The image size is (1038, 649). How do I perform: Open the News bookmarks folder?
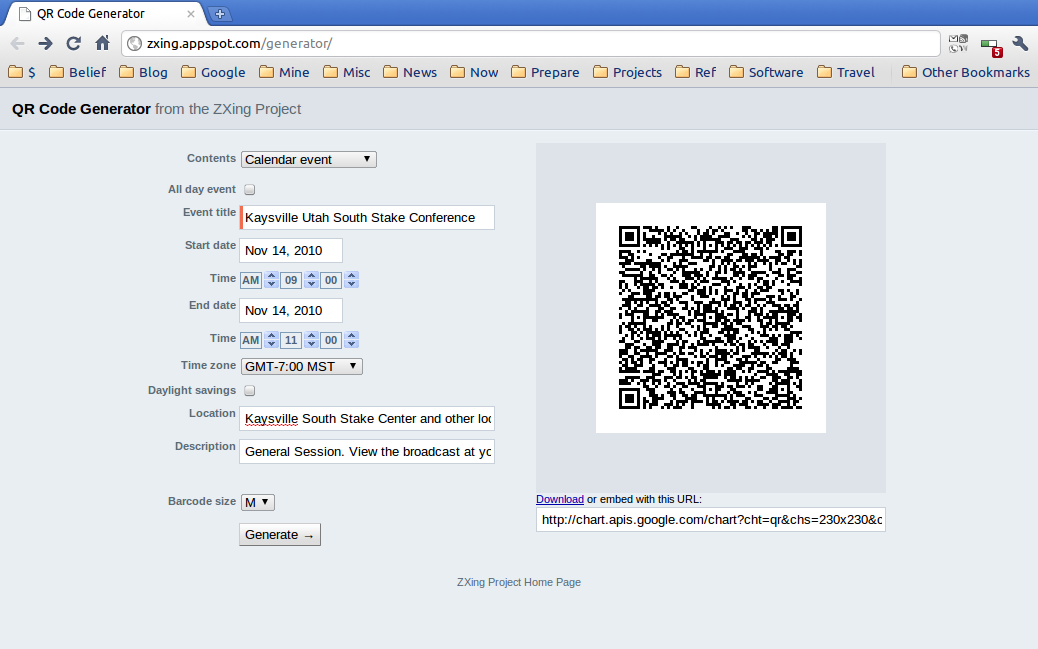410,72
